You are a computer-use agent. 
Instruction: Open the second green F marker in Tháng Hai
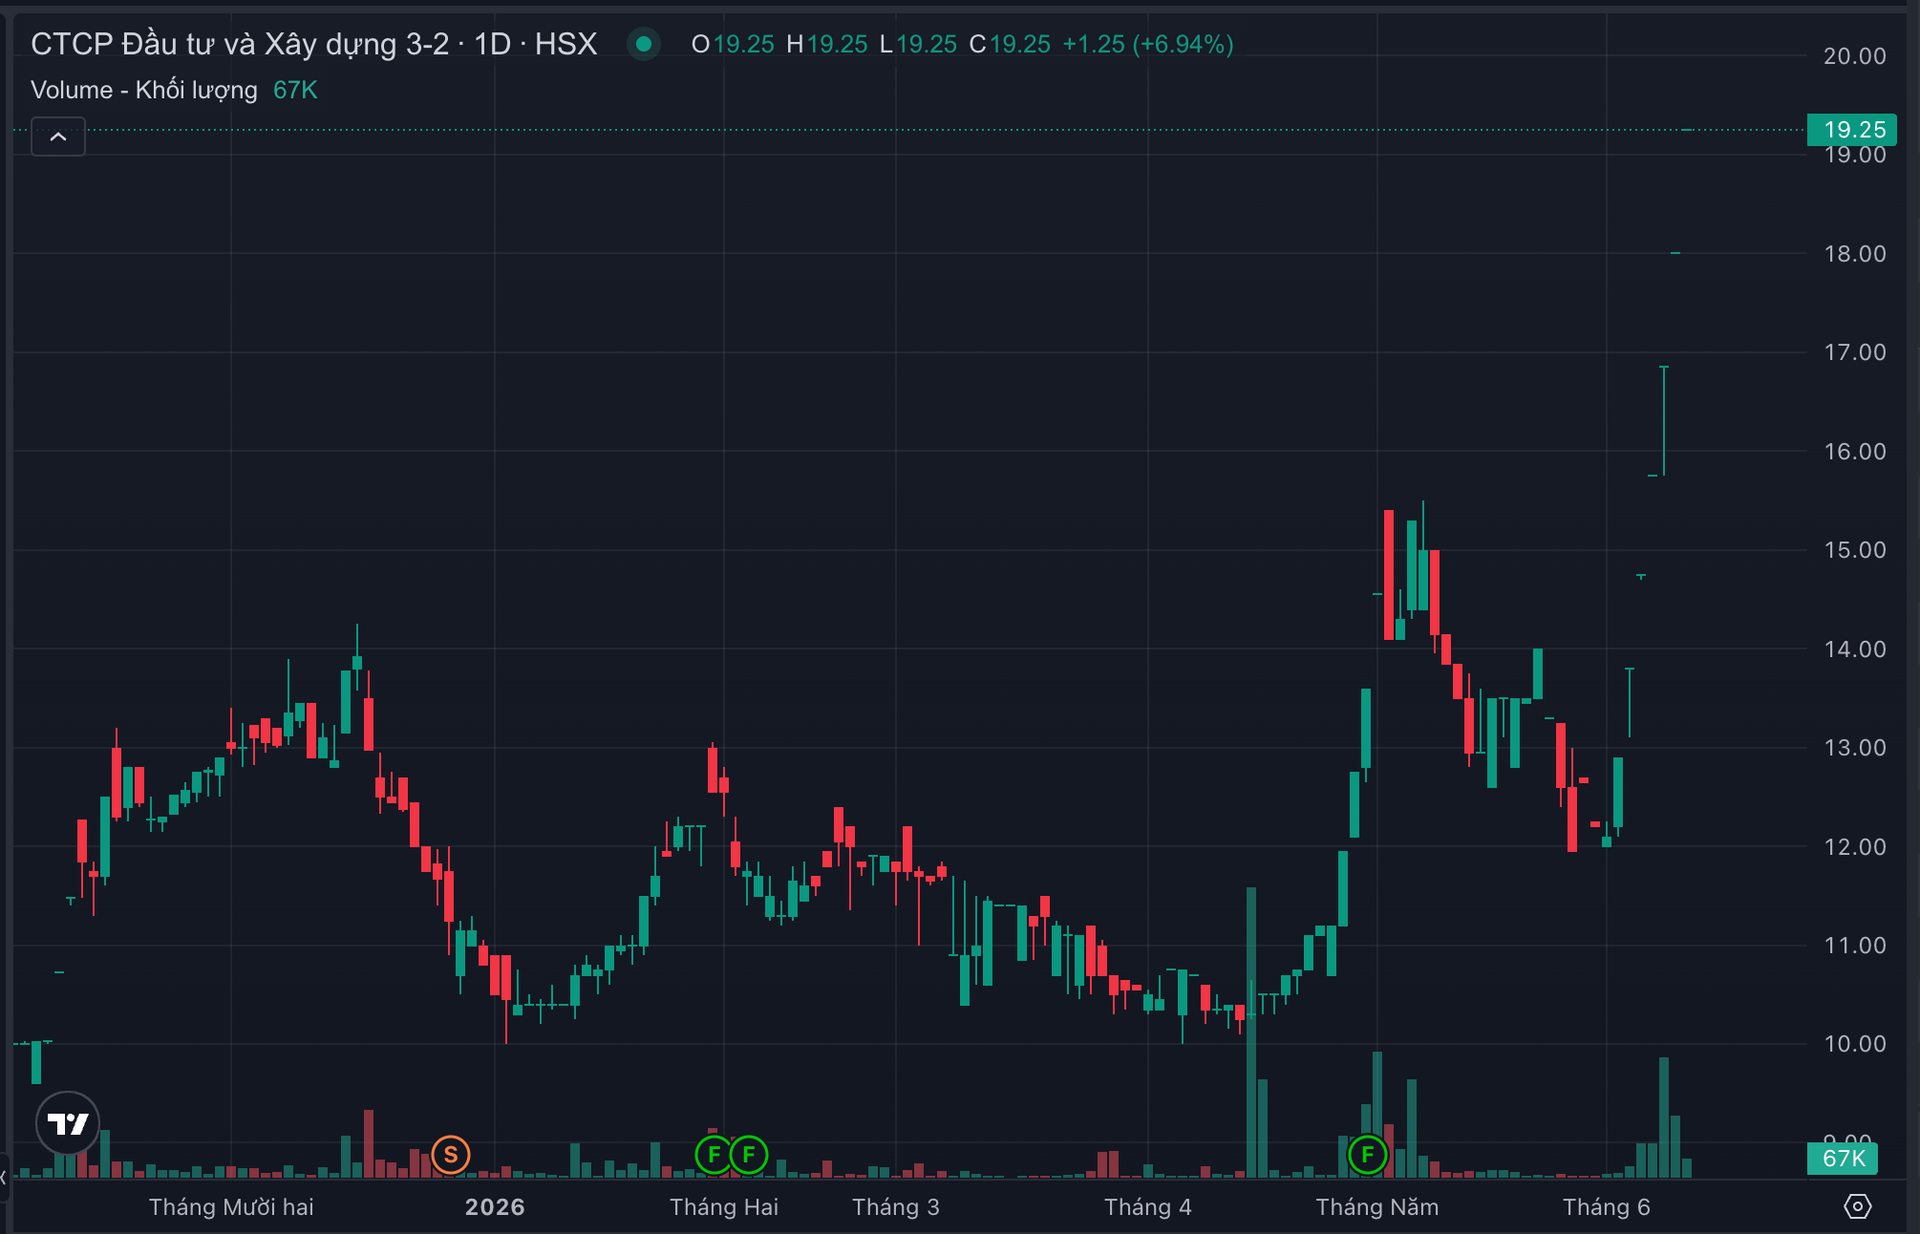[749, 1155]
